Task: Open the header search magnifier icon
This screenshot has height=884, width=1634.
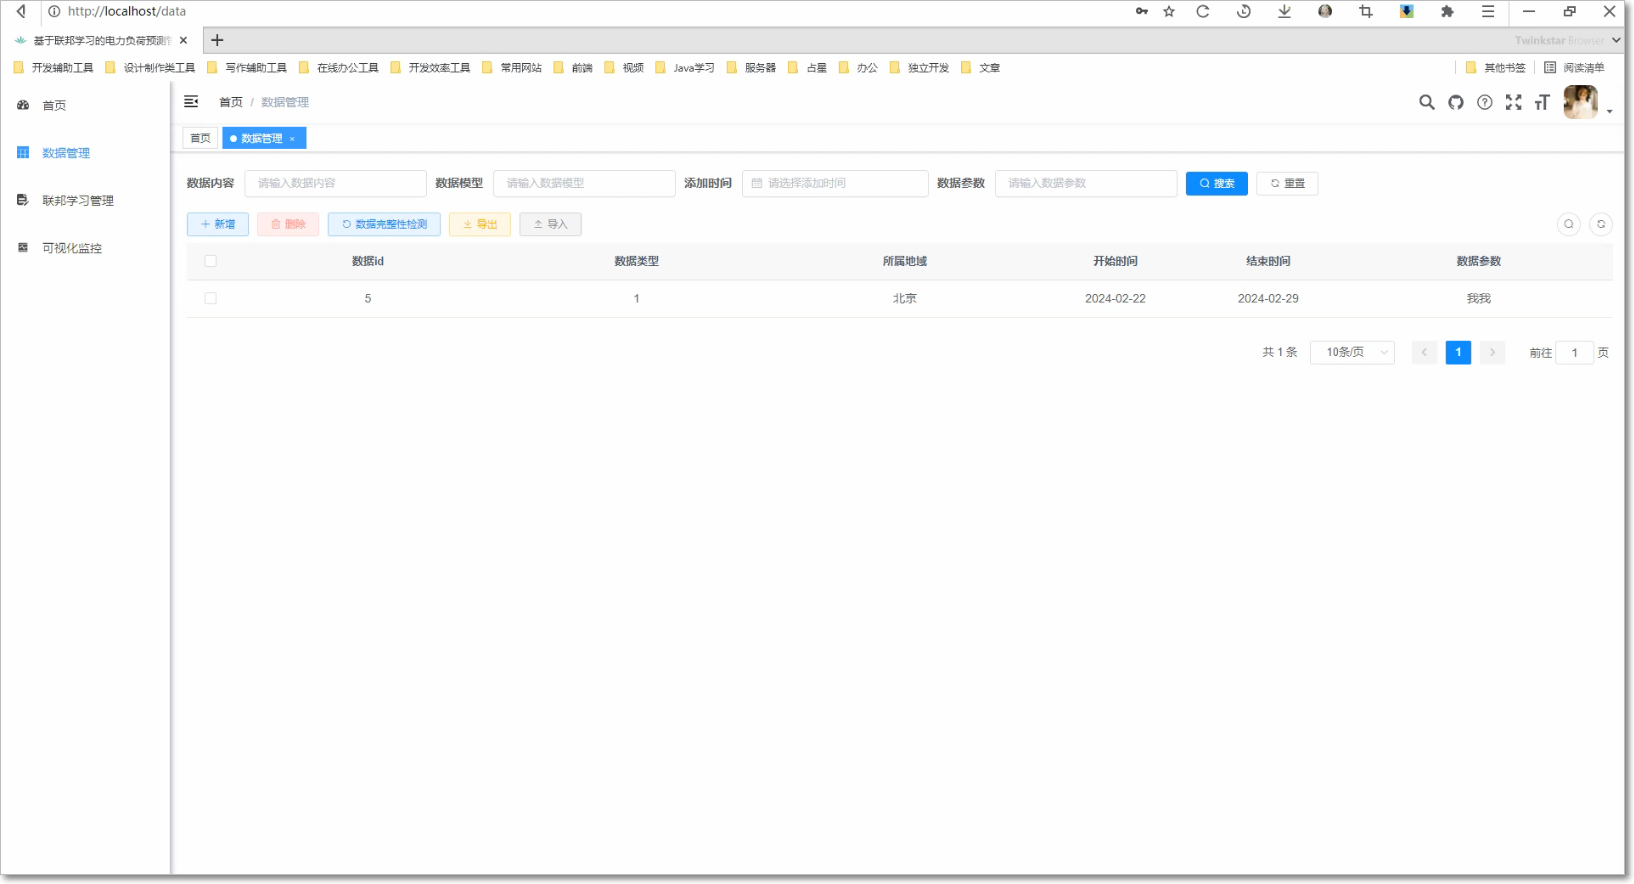Action: click(x=1427, y=102)
